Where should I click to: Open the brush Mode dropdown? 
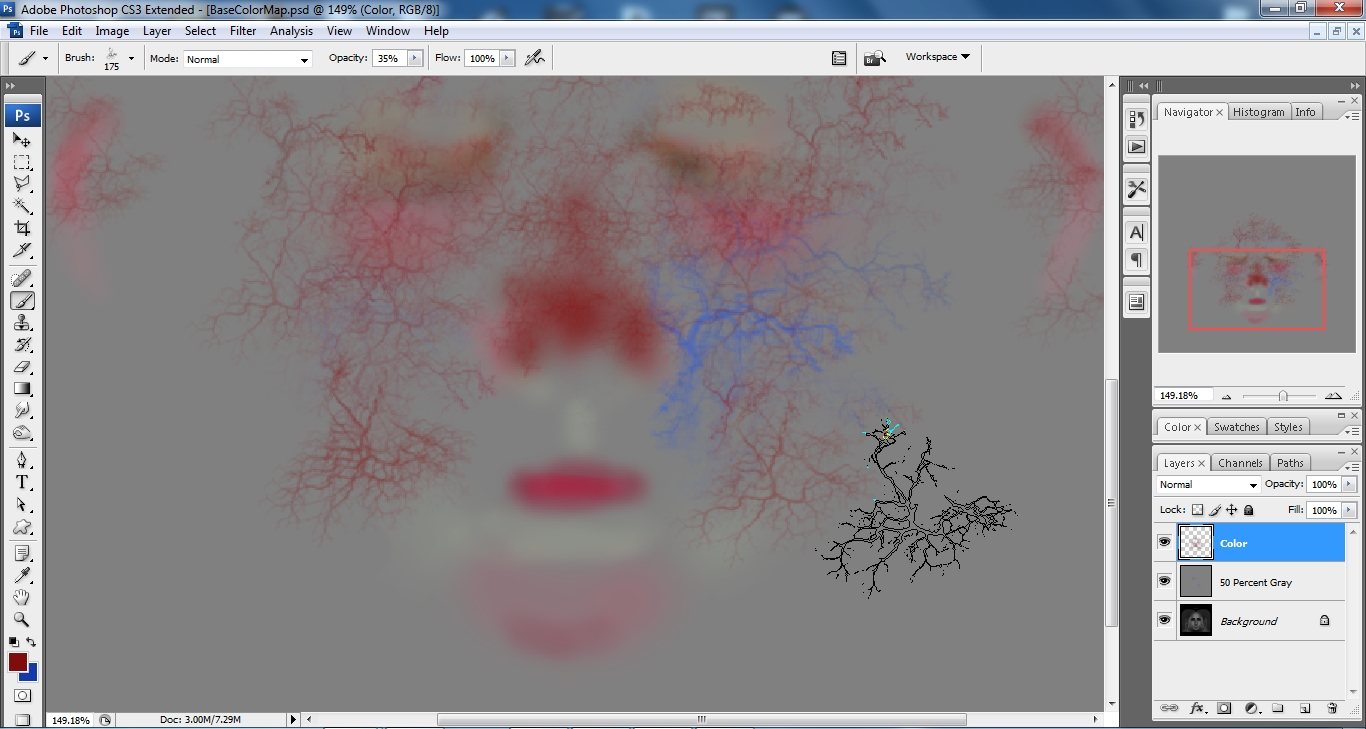click(x=248, y=59)
